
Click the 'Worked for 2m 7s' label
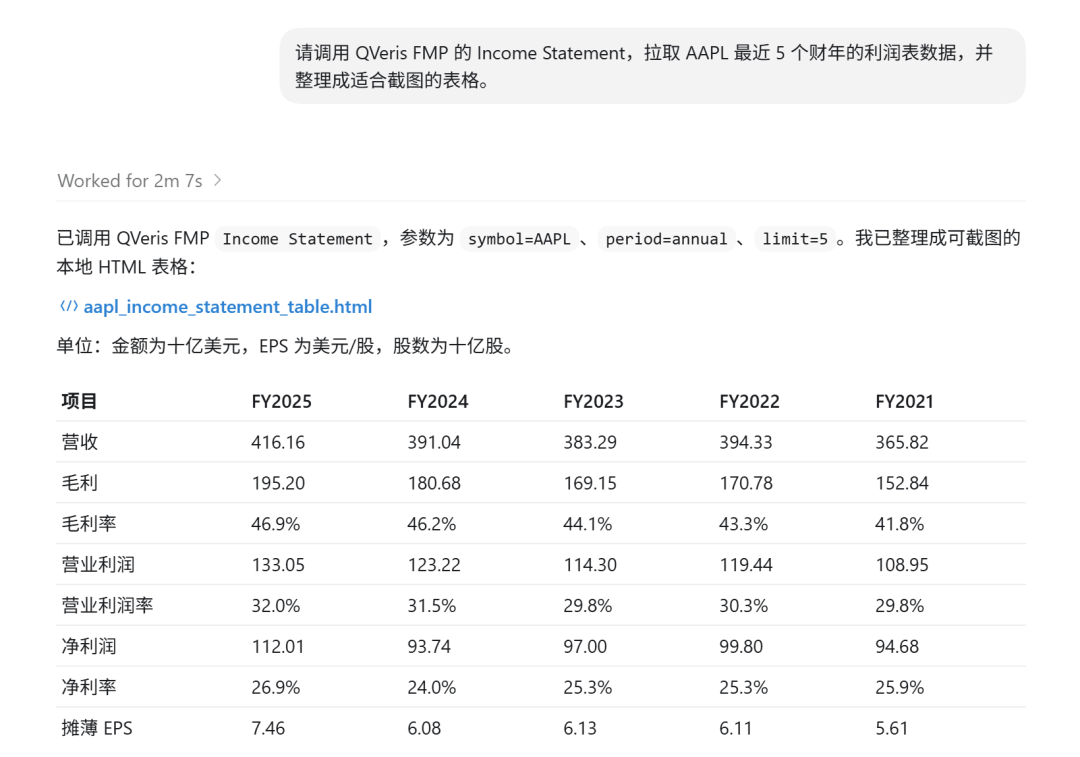[129, 180]
